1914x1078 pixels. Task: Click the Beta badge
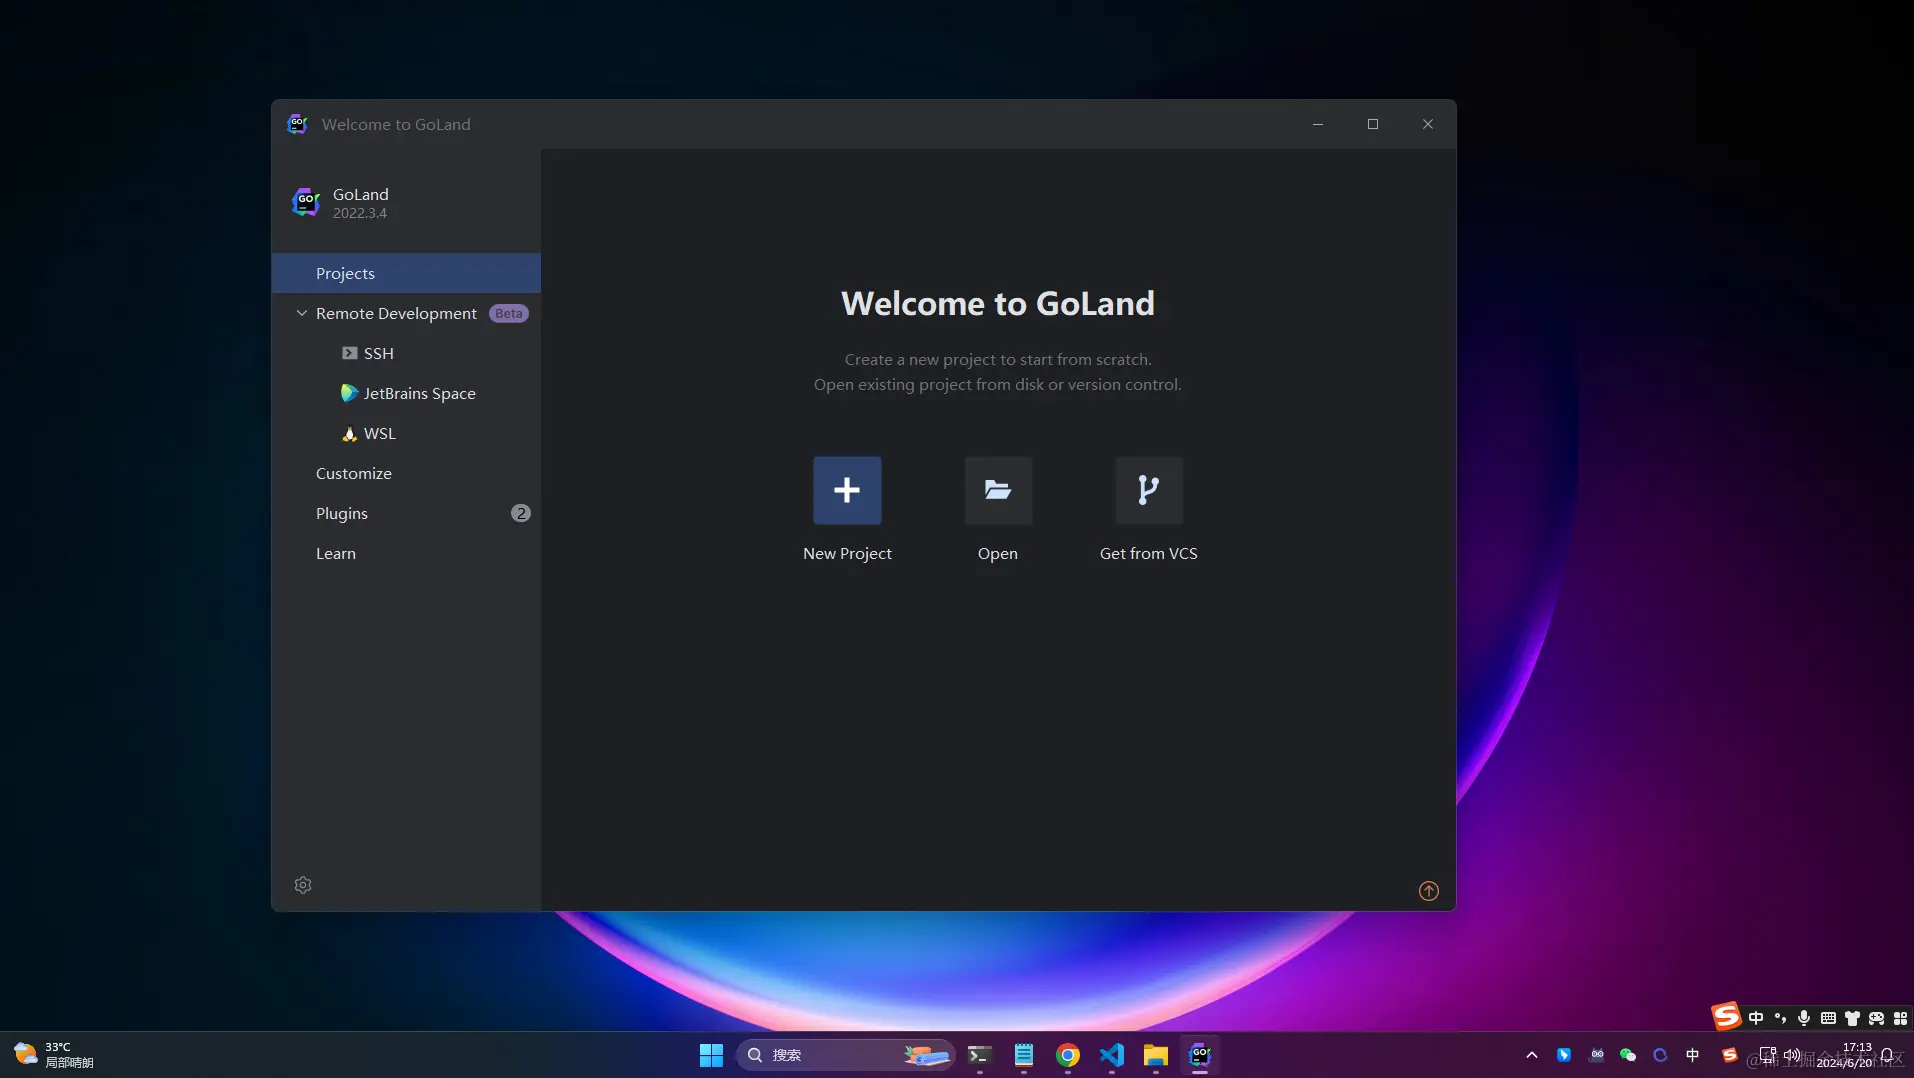coord(509,313)
